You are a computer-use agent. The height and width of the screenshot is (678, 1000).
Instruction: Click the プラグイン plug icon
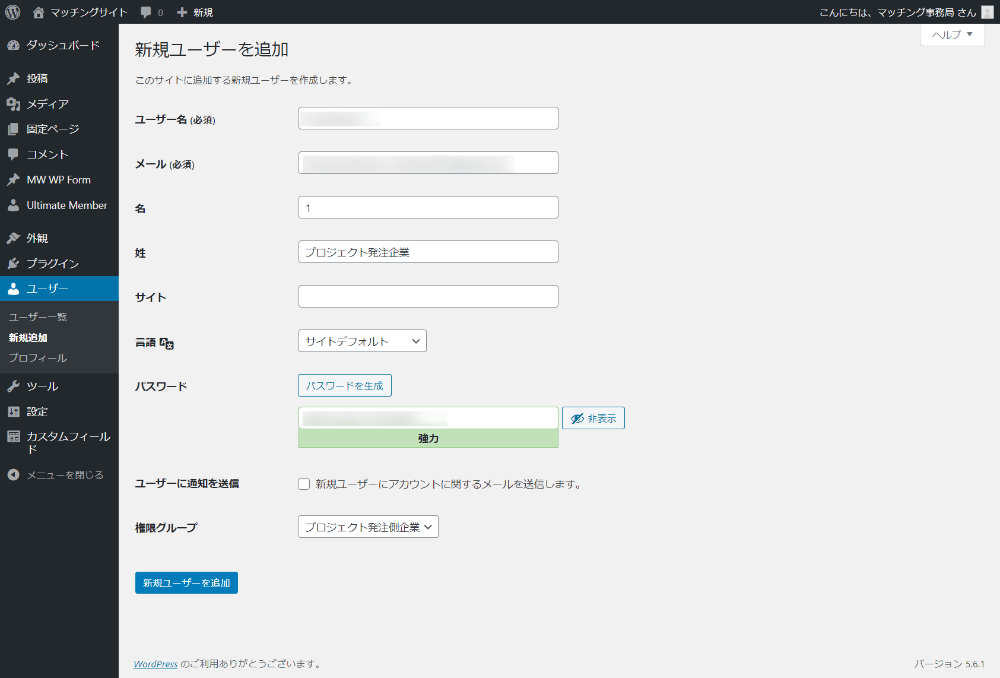[x=13, y=263]
